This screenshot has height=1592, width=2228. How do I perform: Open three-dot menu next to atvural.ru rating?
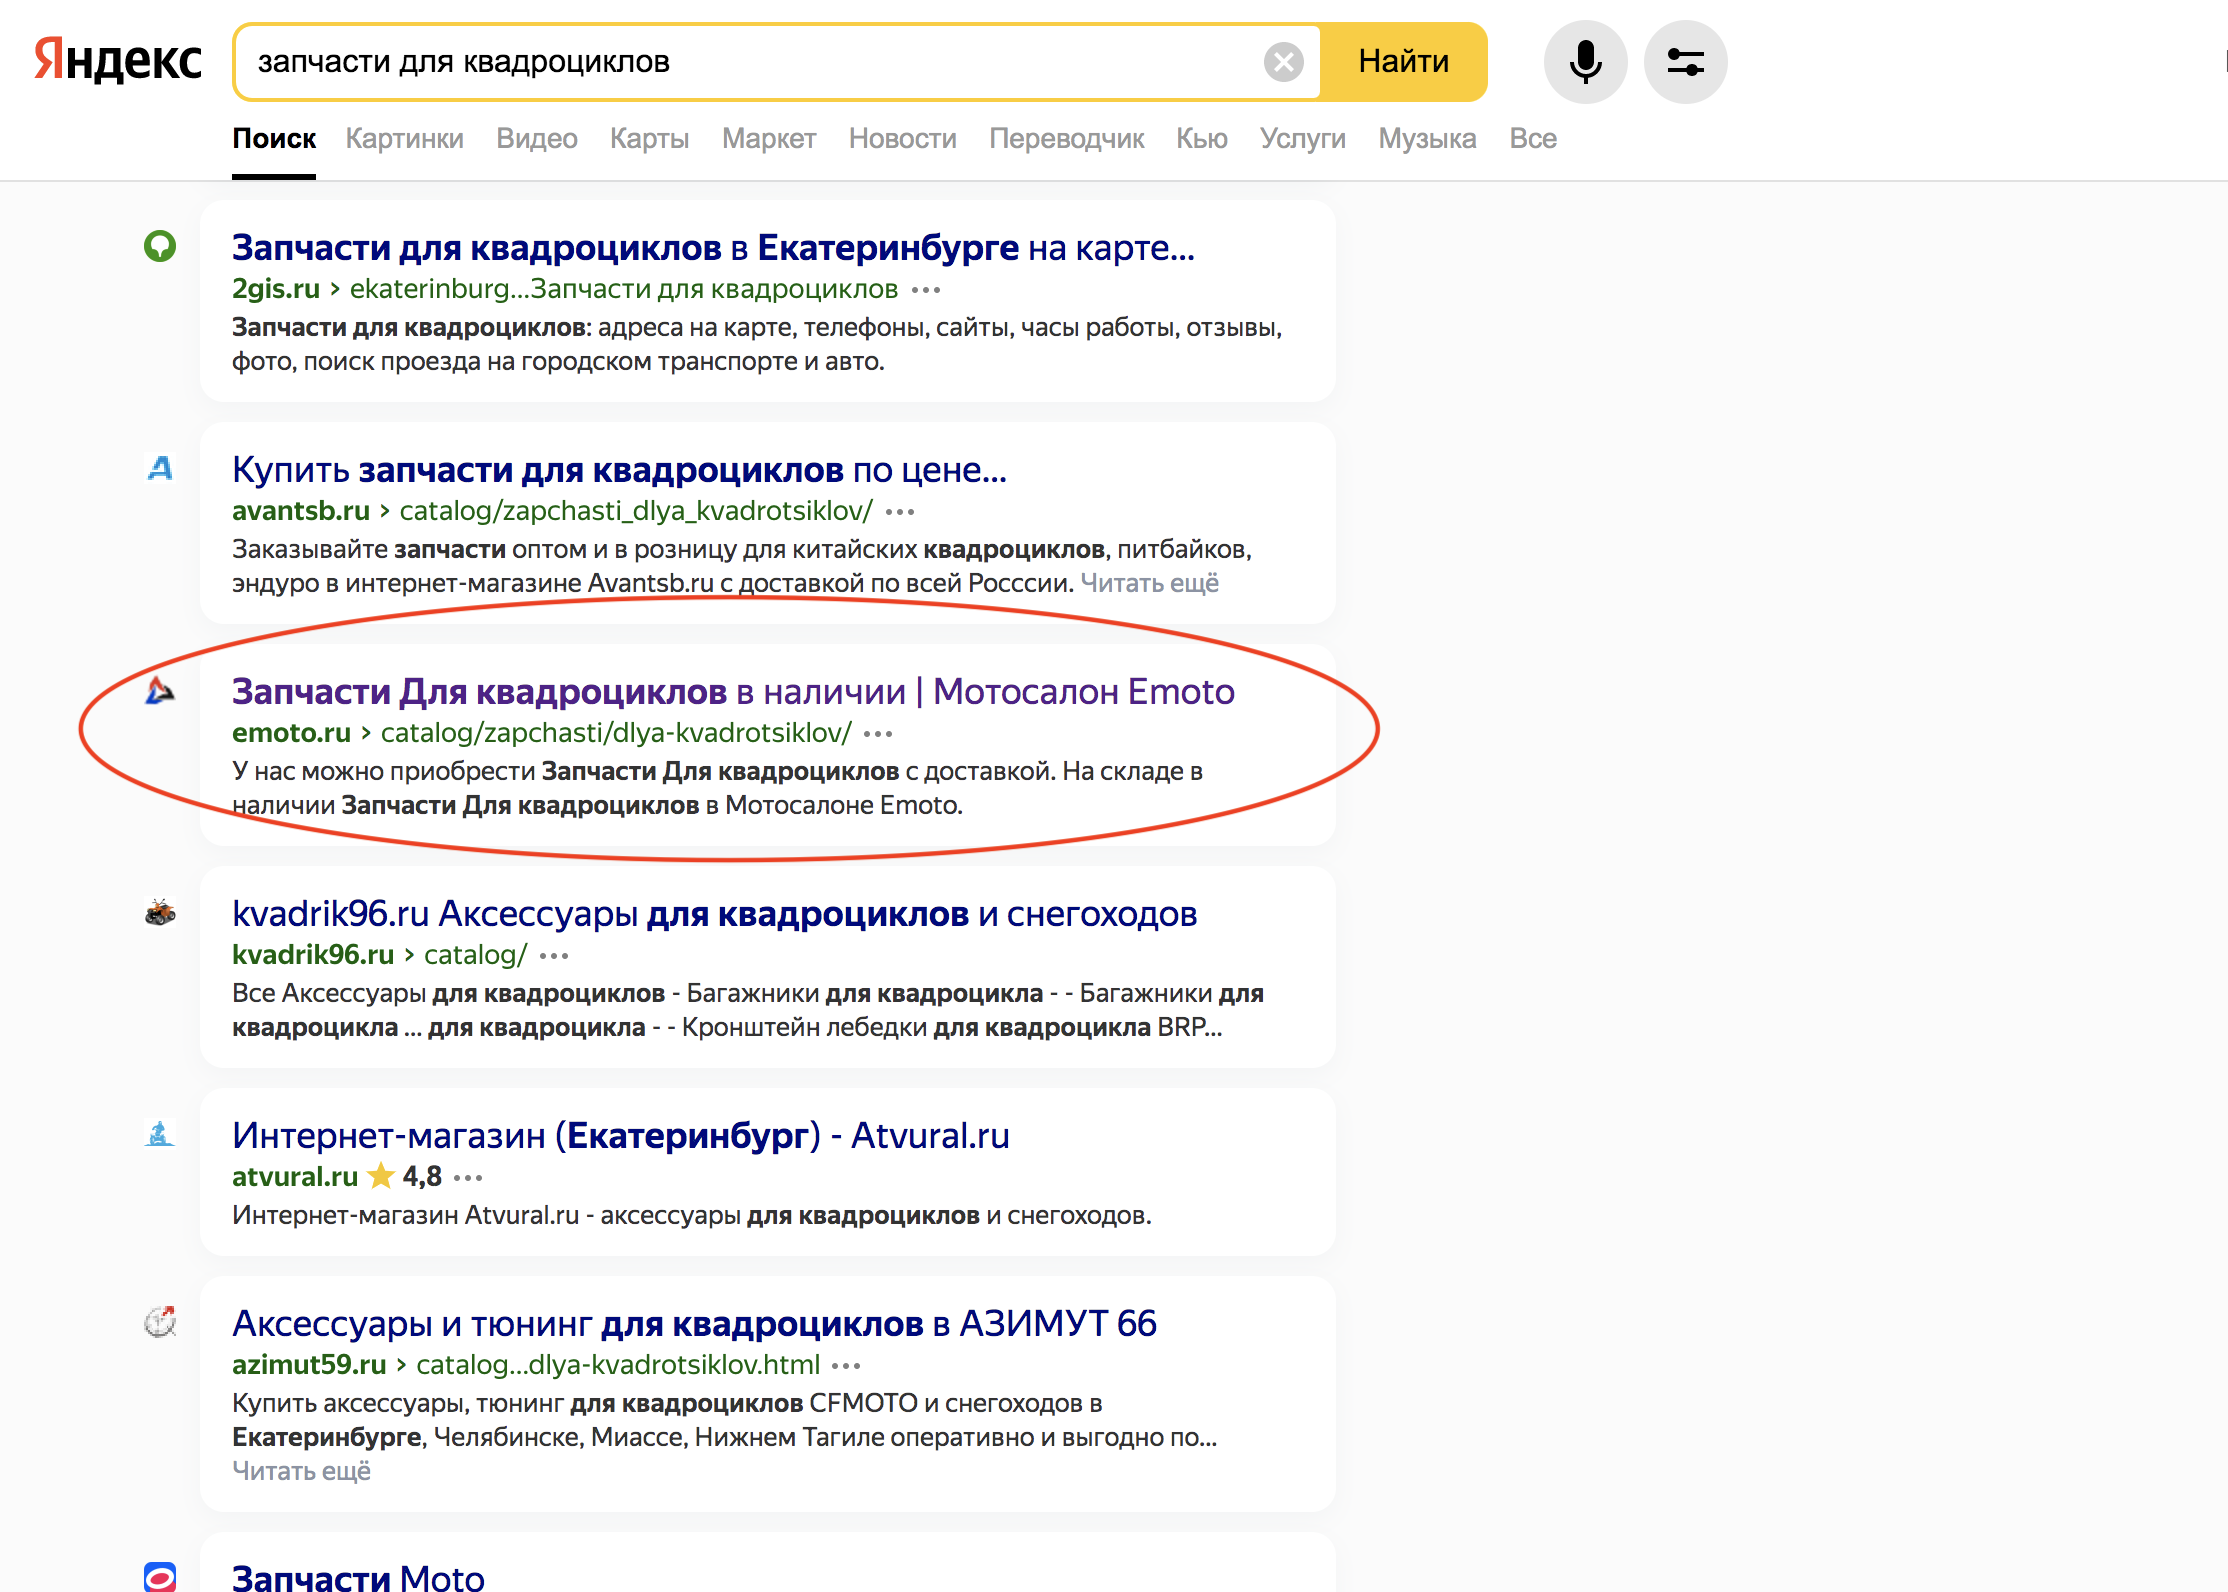tap(468, 1178)
